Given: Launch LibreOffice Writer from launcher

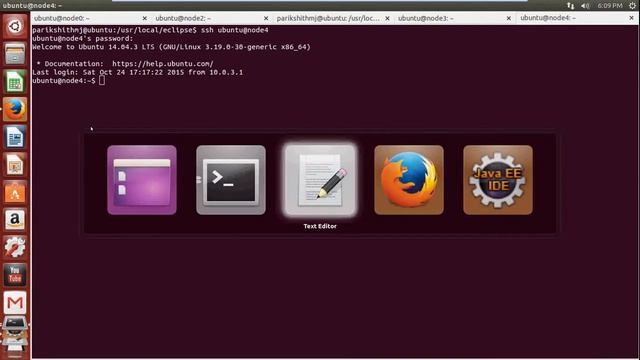Looking at the screenshot, I should (15, 137).
